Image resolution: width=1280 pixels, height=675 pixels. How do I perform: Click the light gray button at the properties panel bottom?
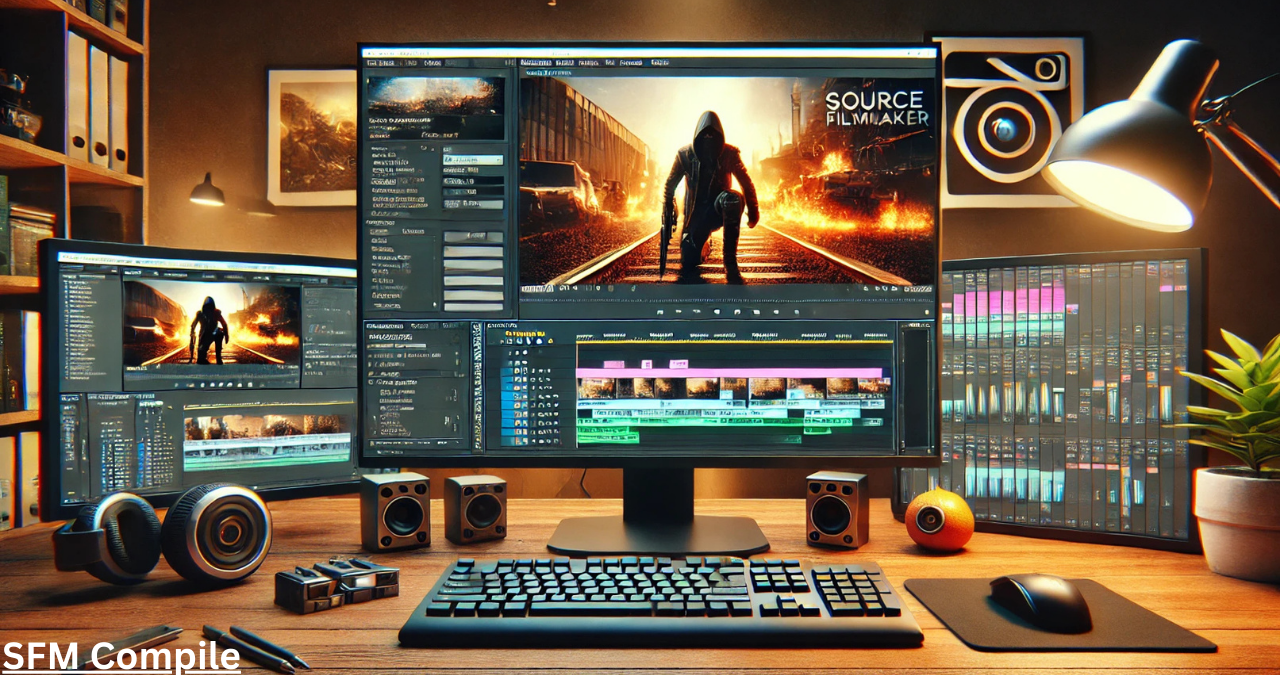click(x=473, y=307)
